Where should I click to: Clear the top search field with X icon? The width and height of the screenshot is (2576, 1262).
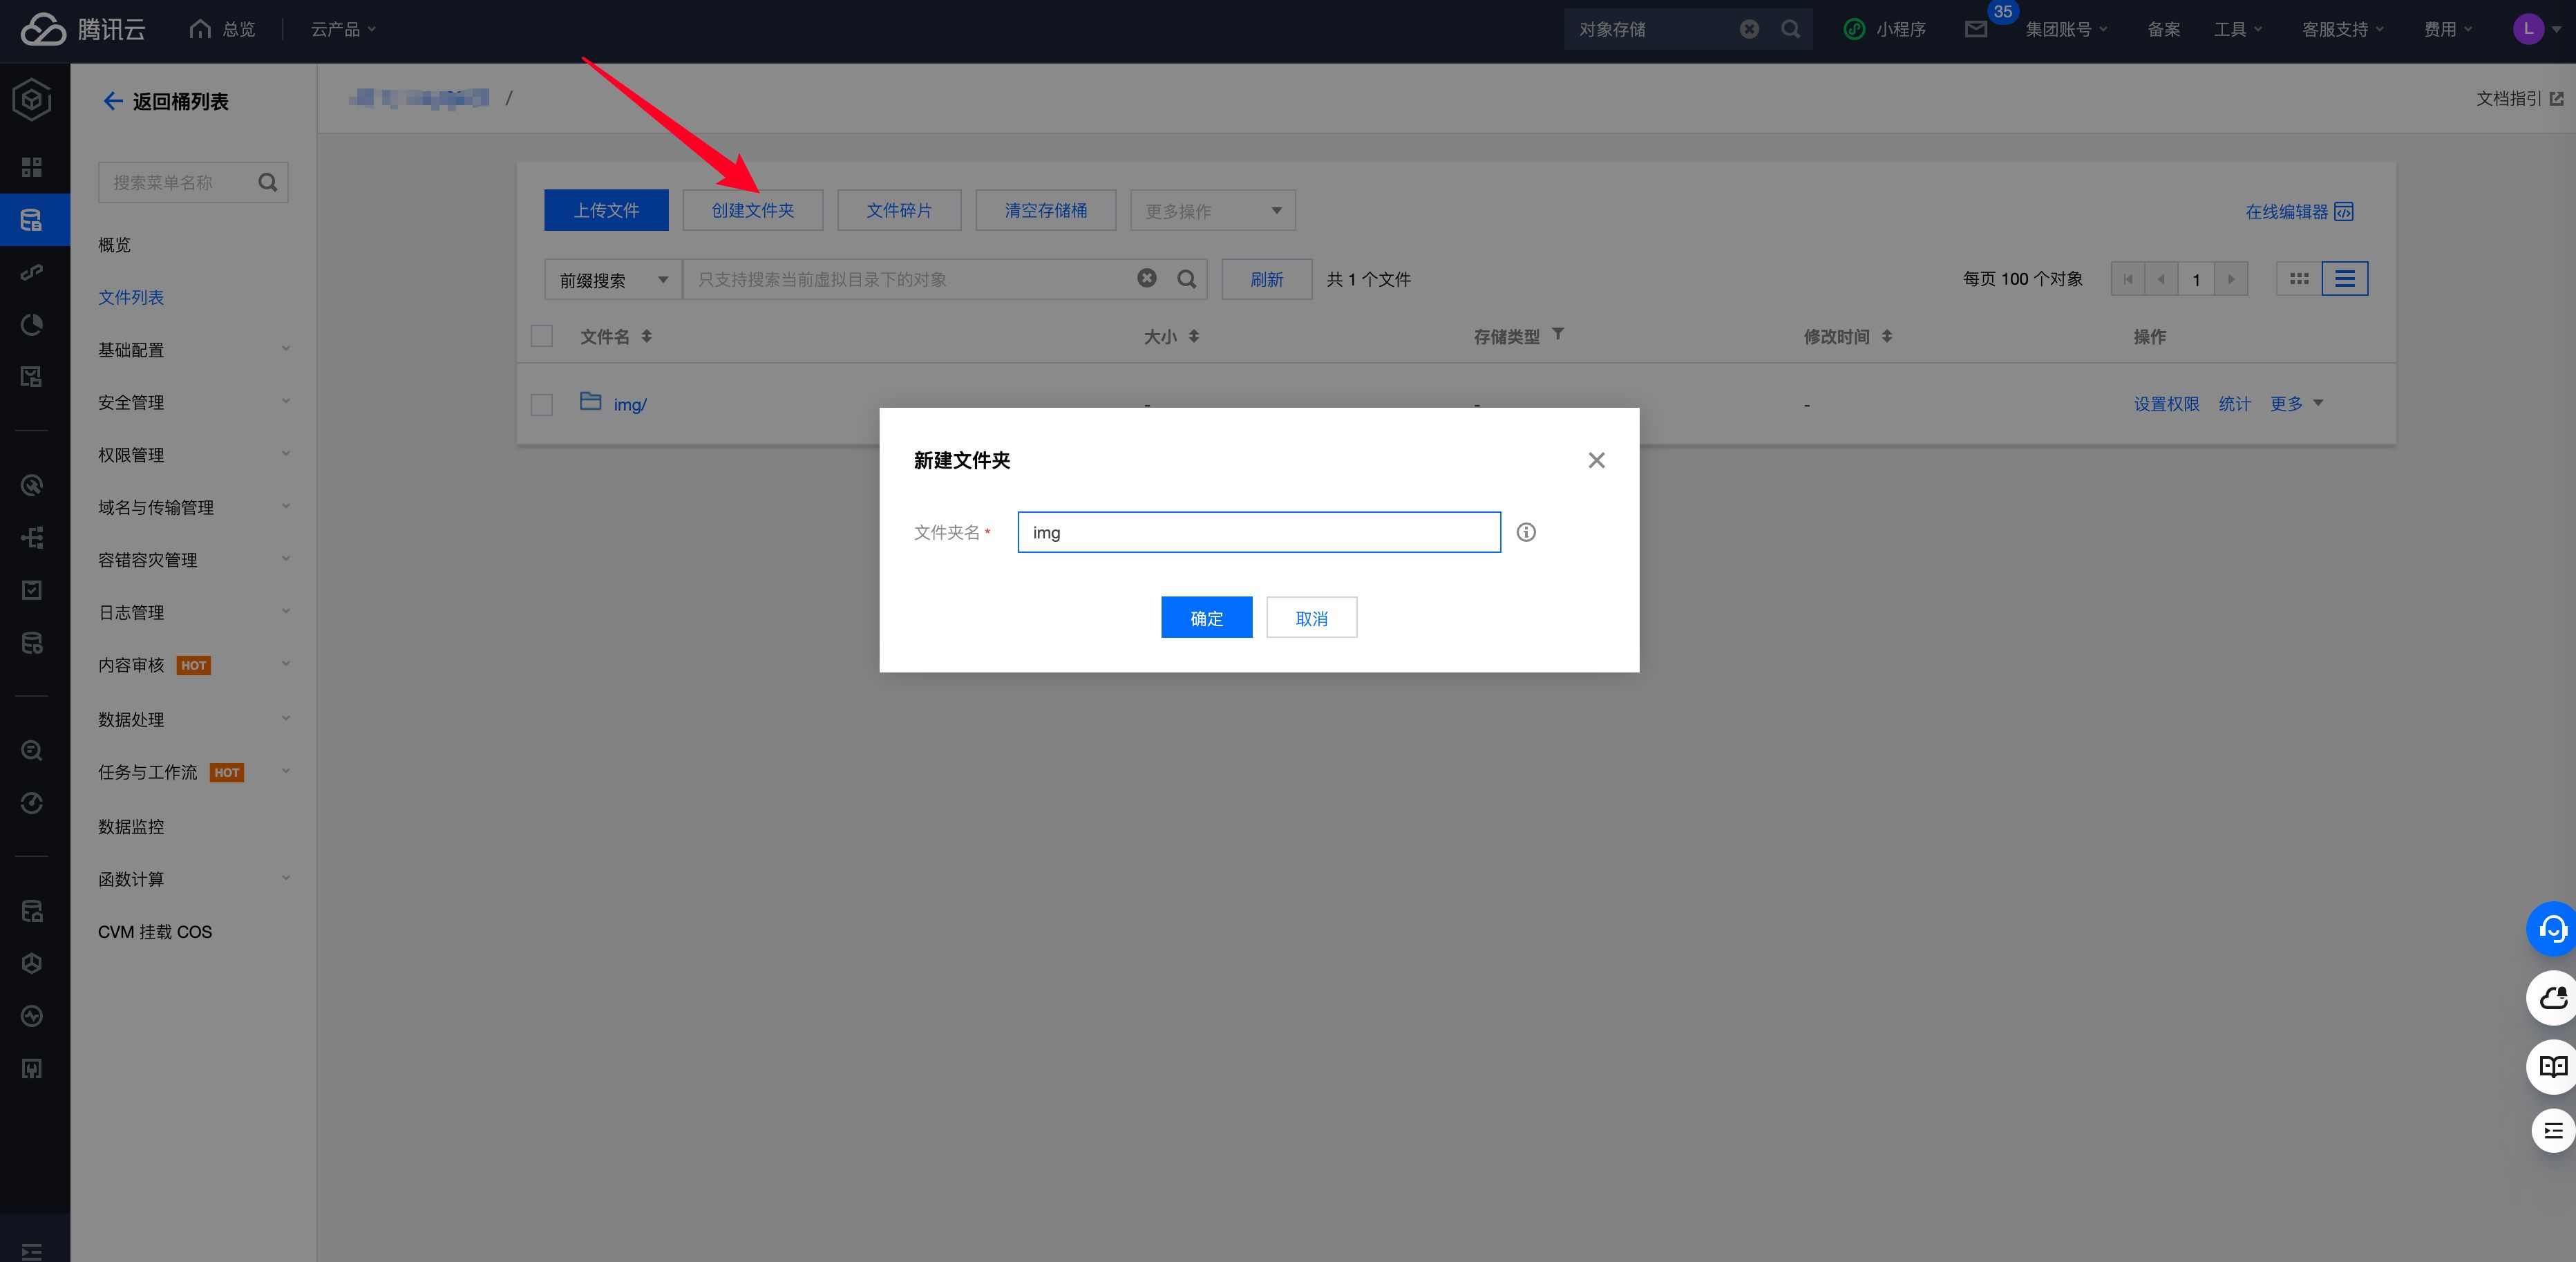coord(1749,29)
